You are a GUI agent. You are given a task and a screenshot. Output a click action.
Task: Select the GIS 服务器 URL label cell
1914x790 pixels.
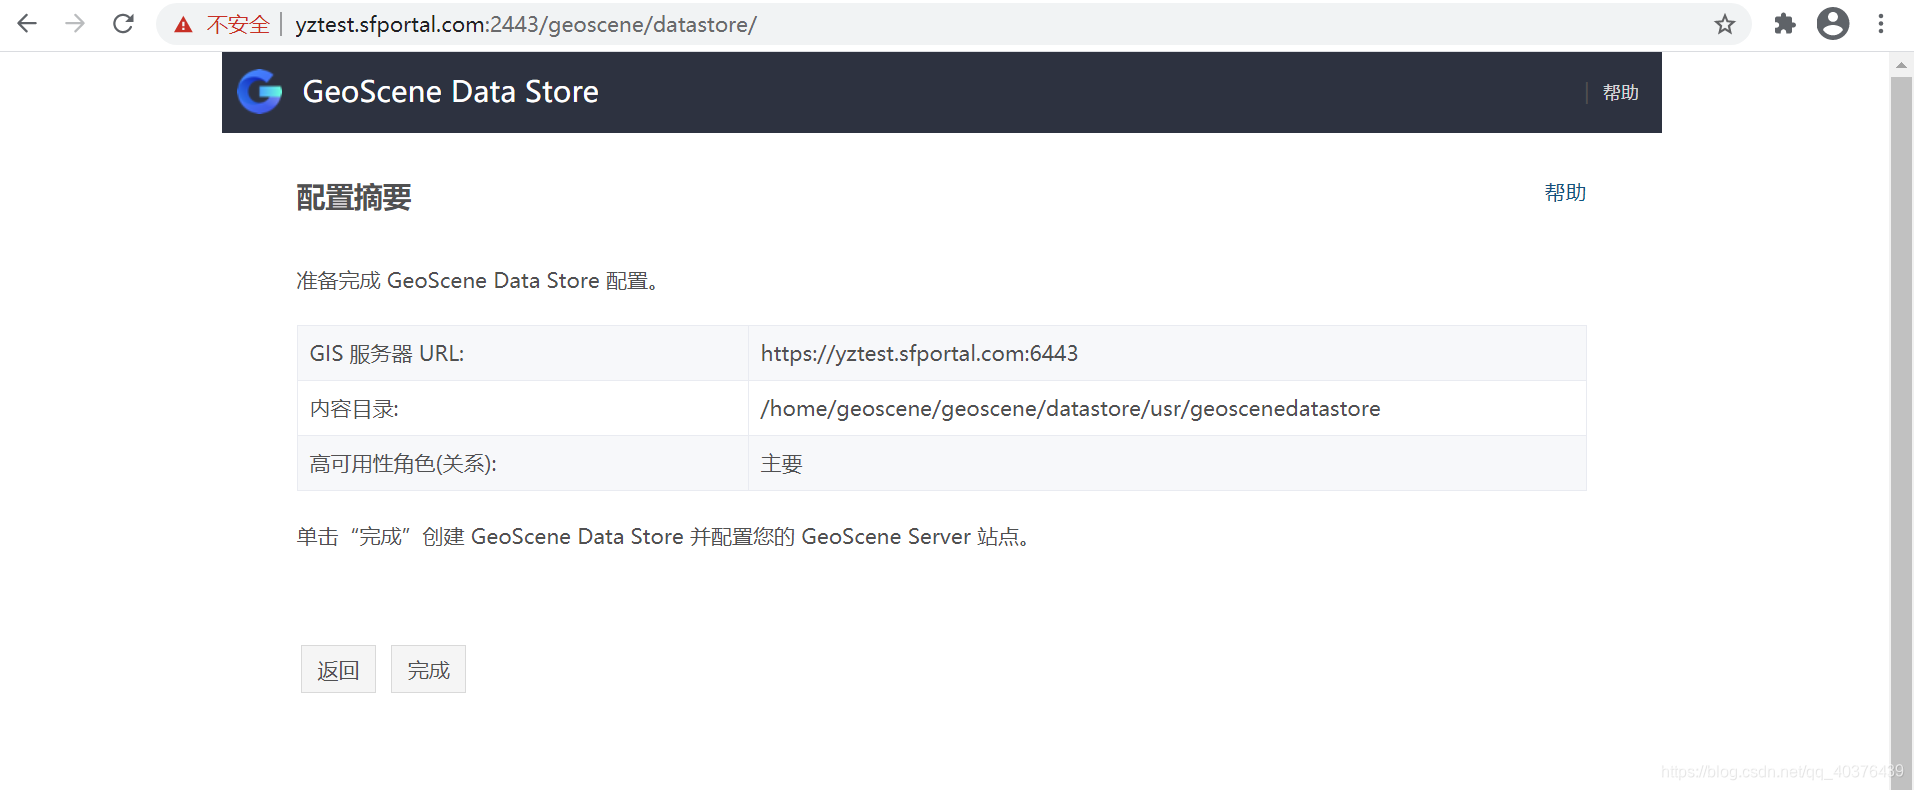tap(522, 353)
